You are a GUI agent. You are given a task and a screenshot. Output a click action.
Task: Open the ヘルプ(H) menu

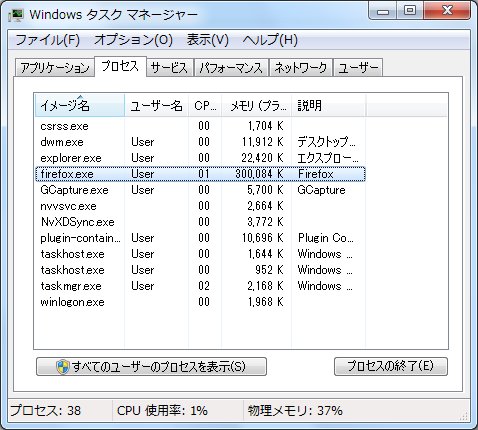(270, 40)
